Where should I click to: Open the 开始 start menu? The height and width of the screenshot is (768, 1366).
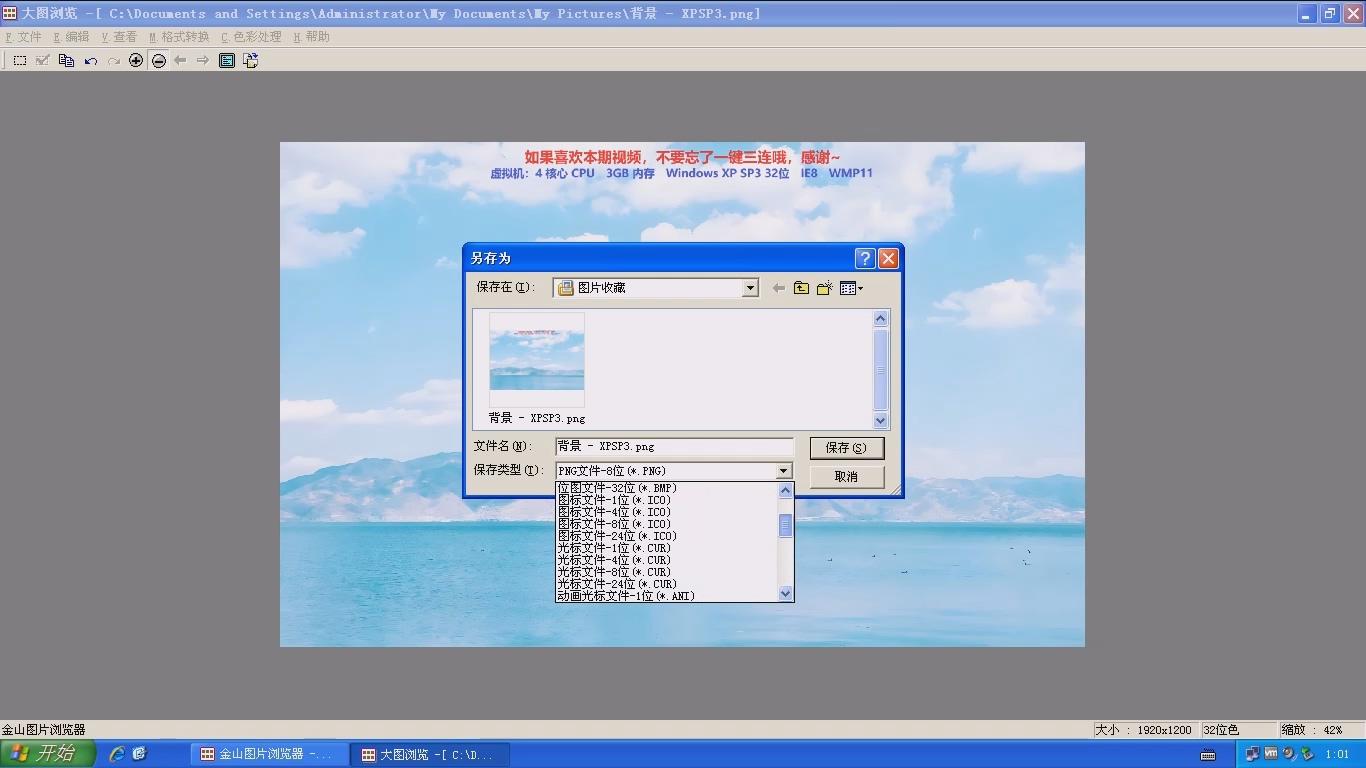click(48, 753)
